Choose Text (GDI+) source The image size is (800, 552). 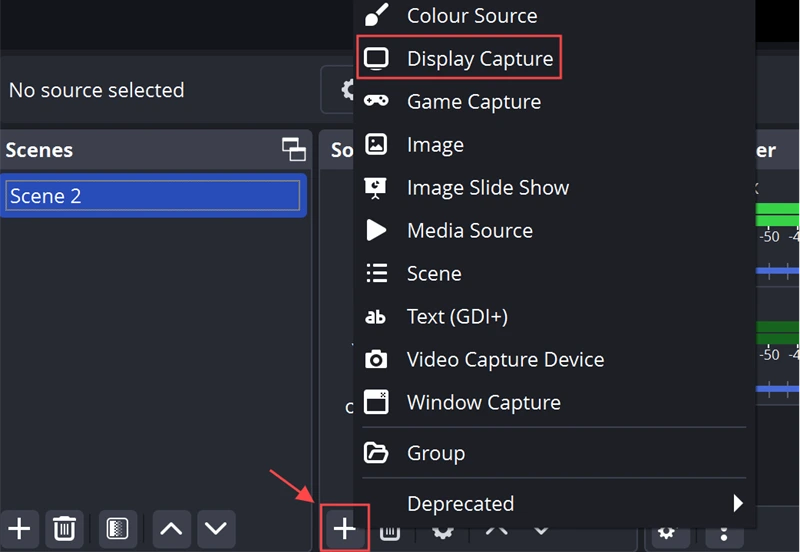[457, 317]
